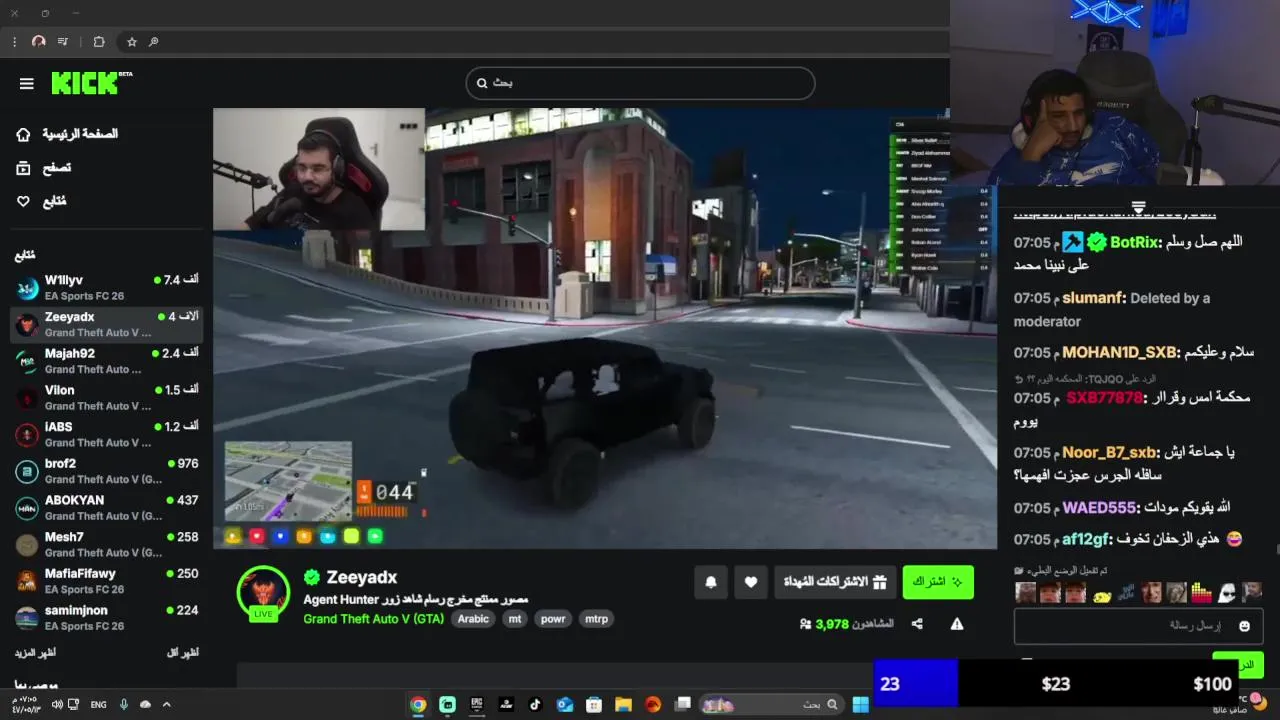Screen dimensions: 1280x720
Task: Click green اشتراك subscribe button
Action: click(938, 582)
